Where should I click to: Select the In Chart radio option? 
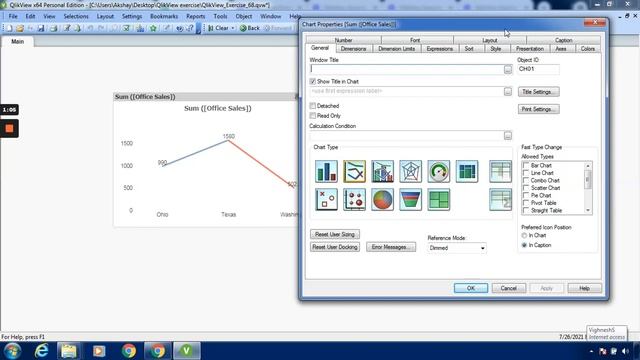point(524,236)
